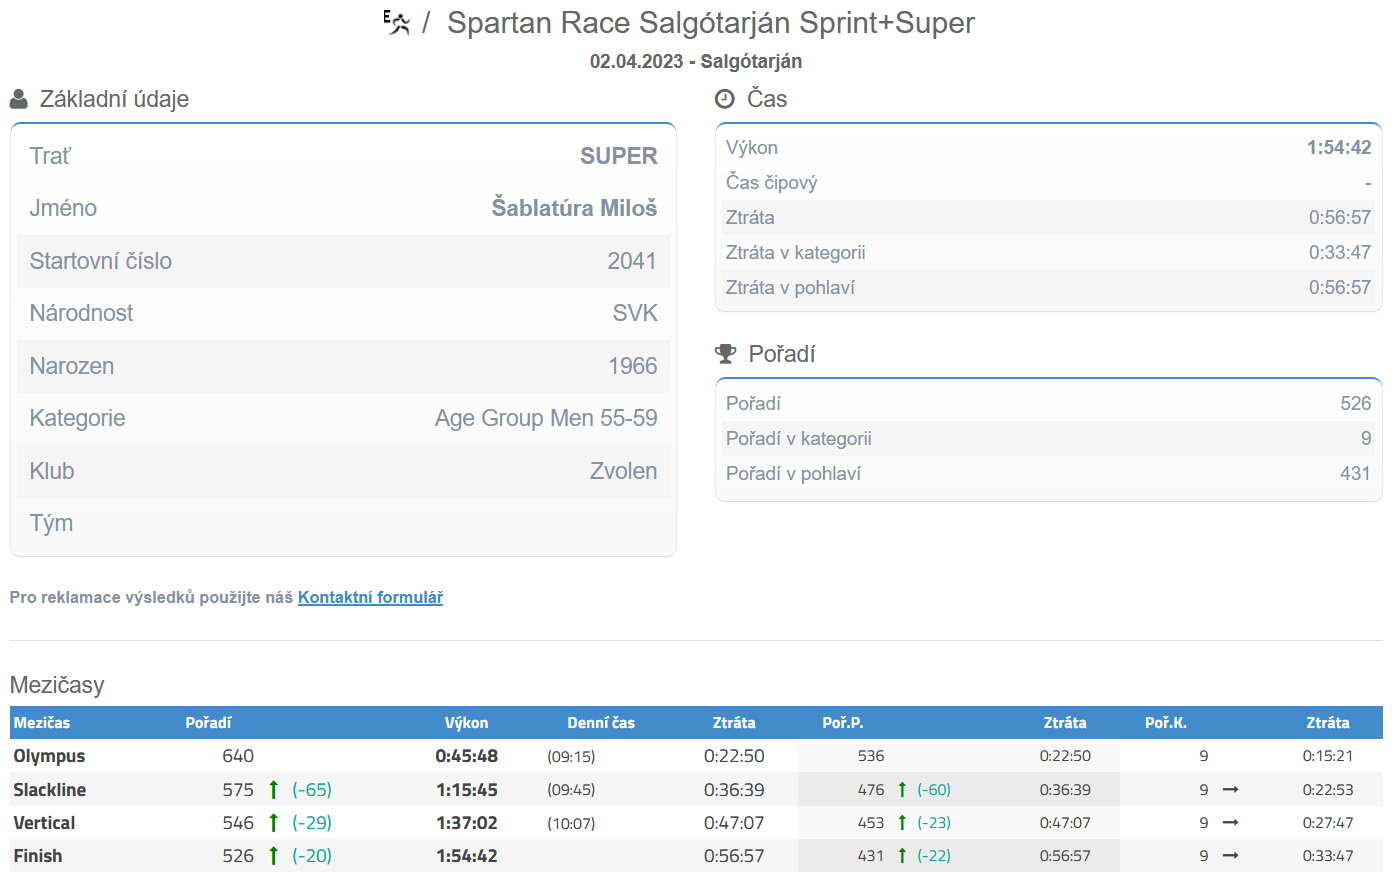Click green up arrow beside 476 in Slackline row
Screen dimensions: 1392x874
coord(902,789)
